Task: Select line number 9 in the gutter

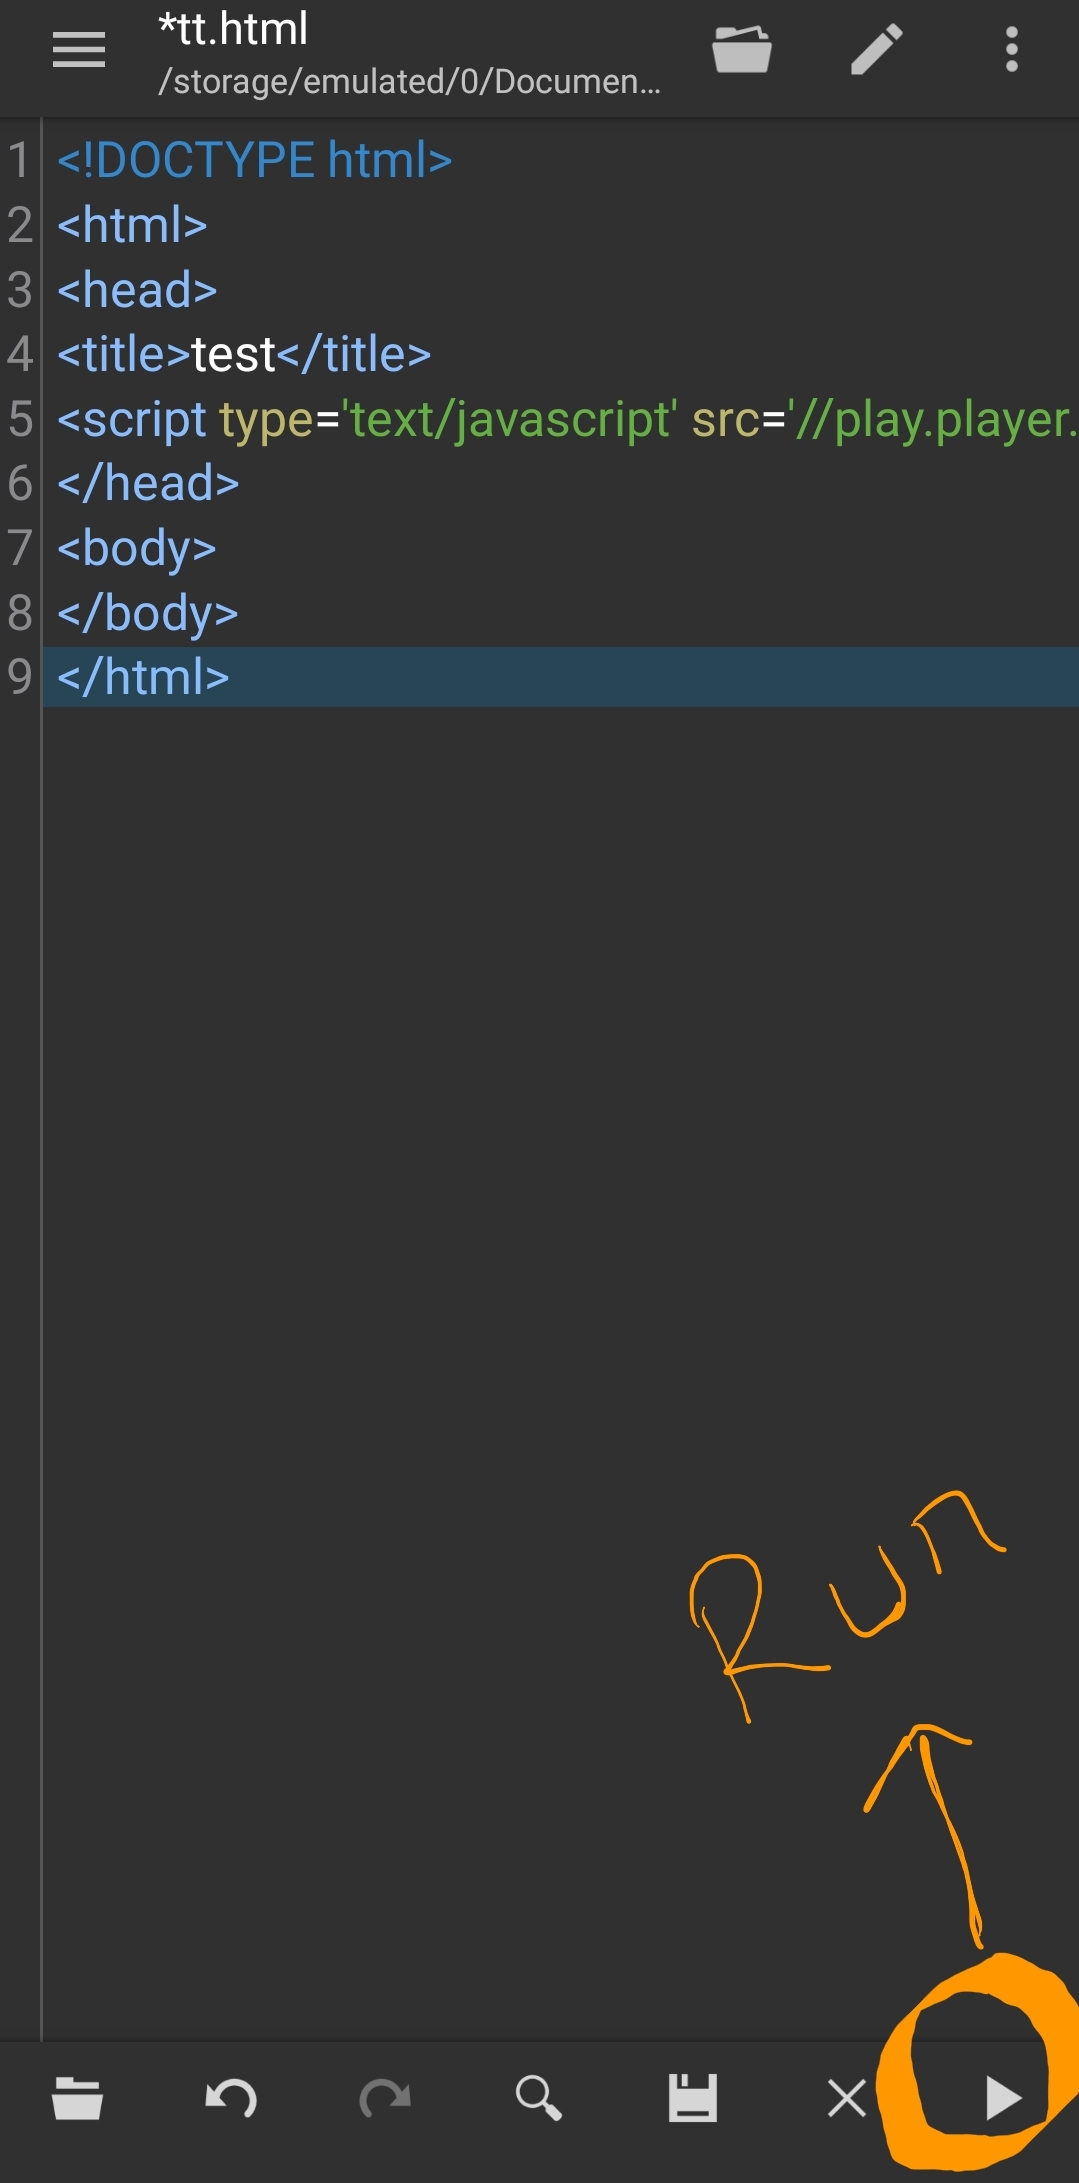Action: pyautogui.click(x=20, y=677)
